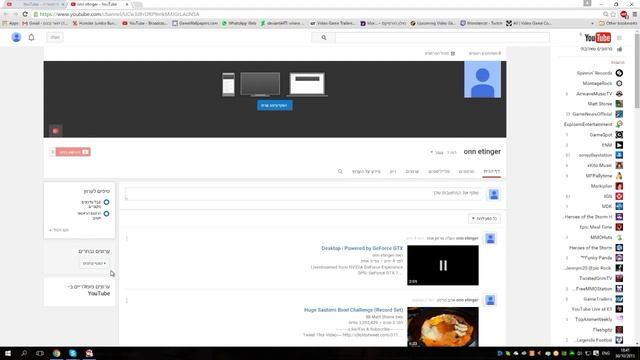Open Huge Sashimi Bowl Challenge title link
The height and width of the screenshot is (360, 640).
click(x=353, y=310)
